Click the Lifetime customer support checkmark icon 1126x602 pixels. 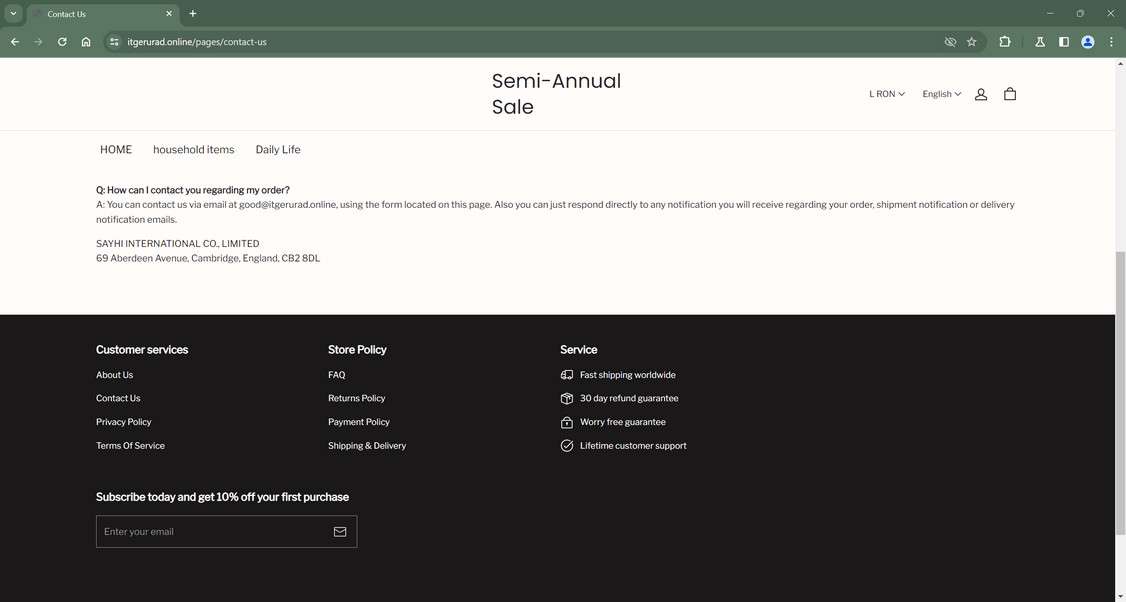567,445
